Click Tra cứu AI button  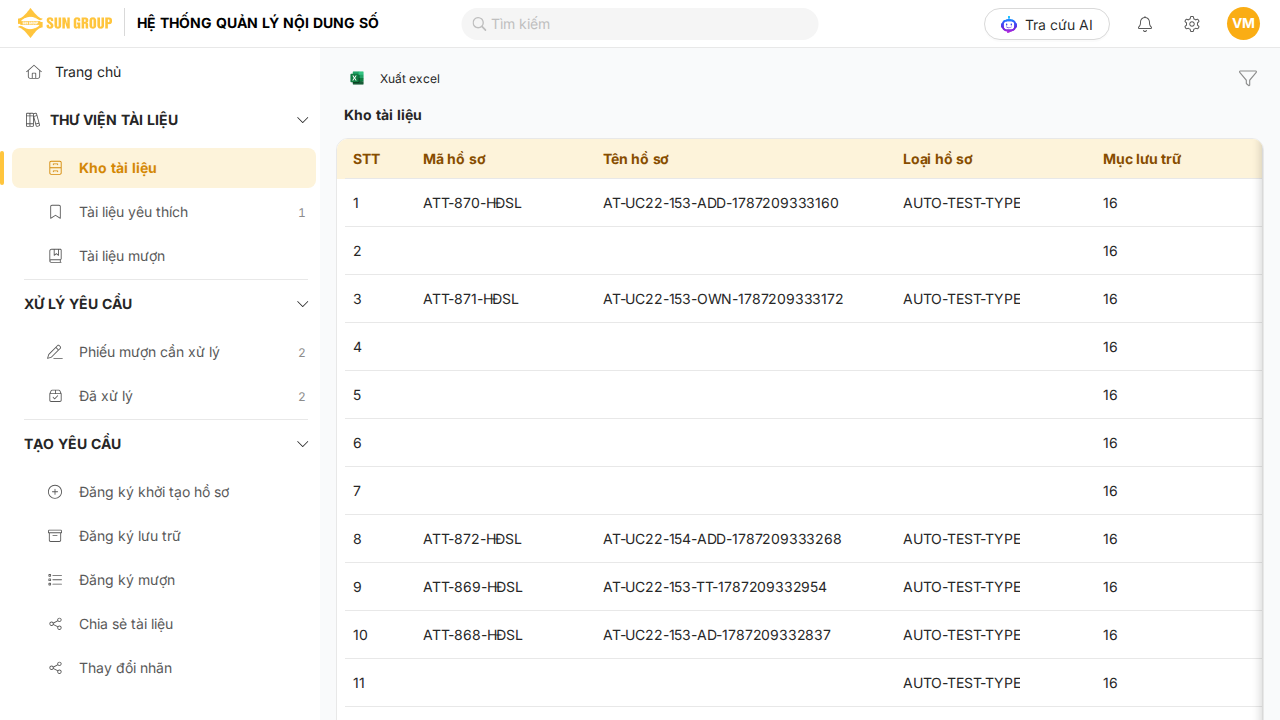(x=1047, y=24)
